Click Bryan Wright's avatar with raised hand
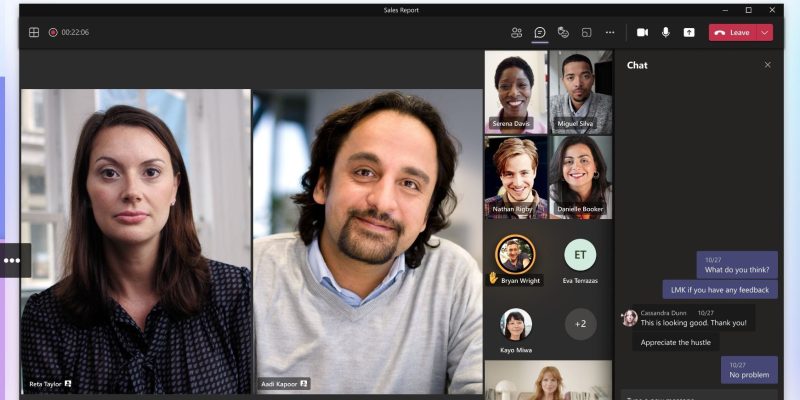 516,254
